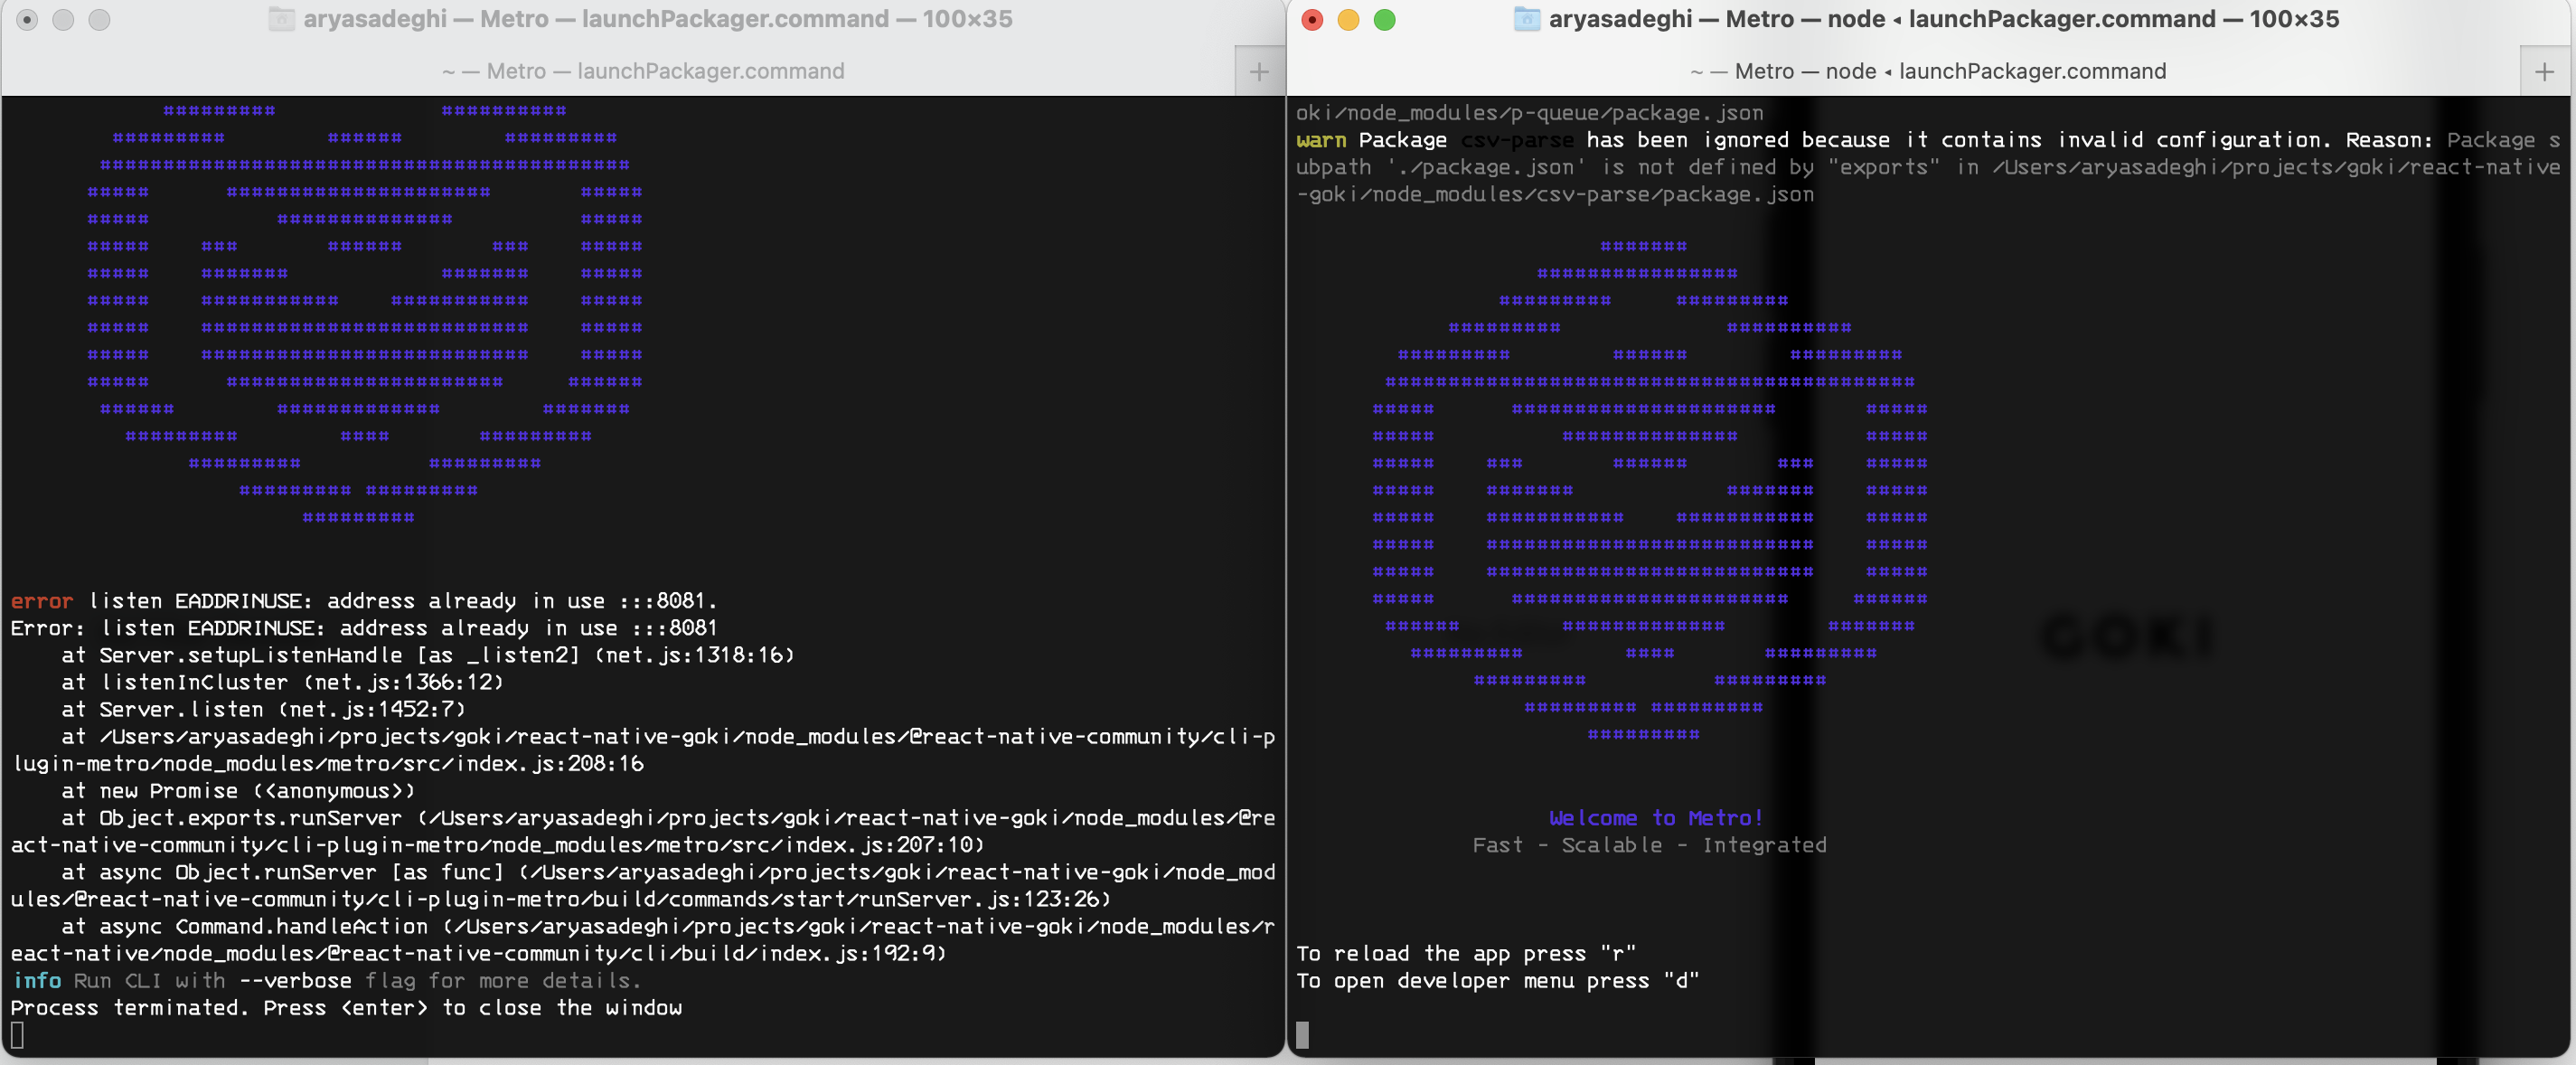This screenshot has width=2576, height=1065.
Task: Zoom the left inactive terminal window
Action: click(99, 20)
